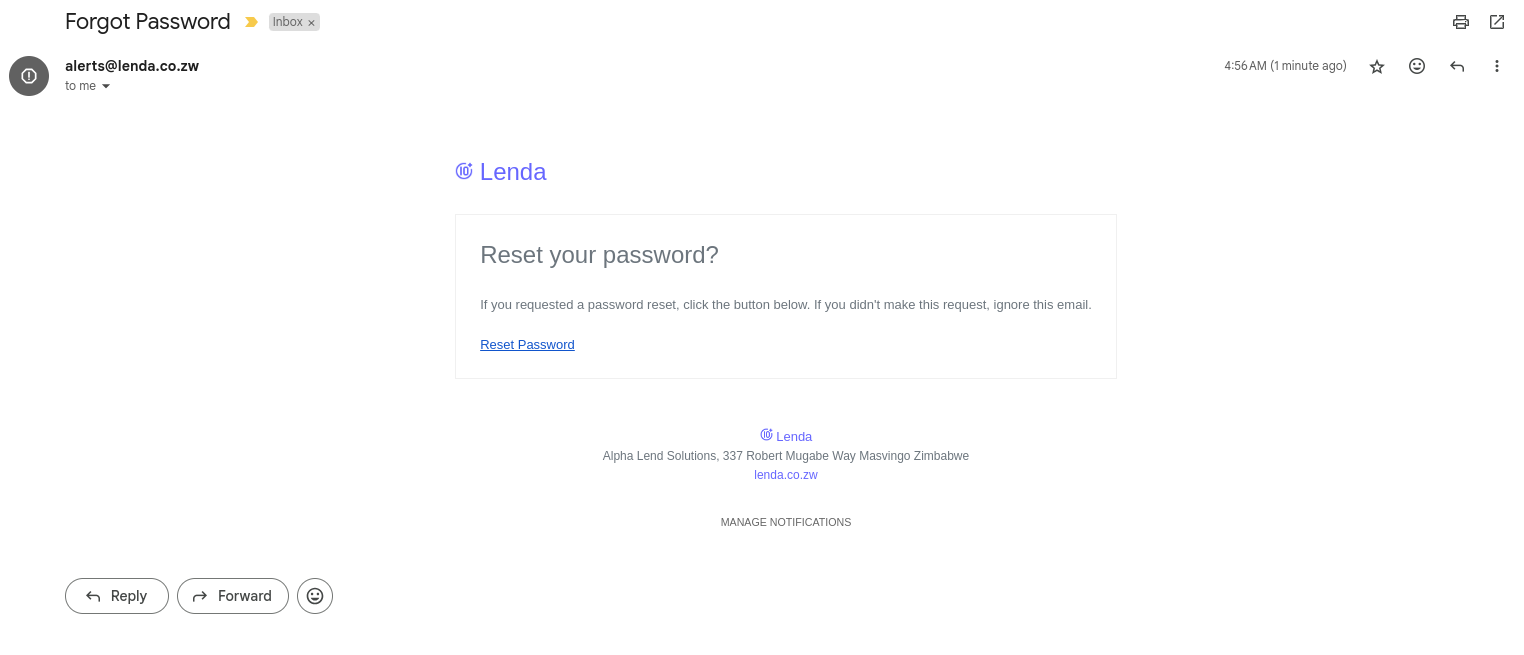Viewport: 1524px width, 655px height.
Task: Open the lenda.co.zw footer link
Action: (x=785, y=475)
